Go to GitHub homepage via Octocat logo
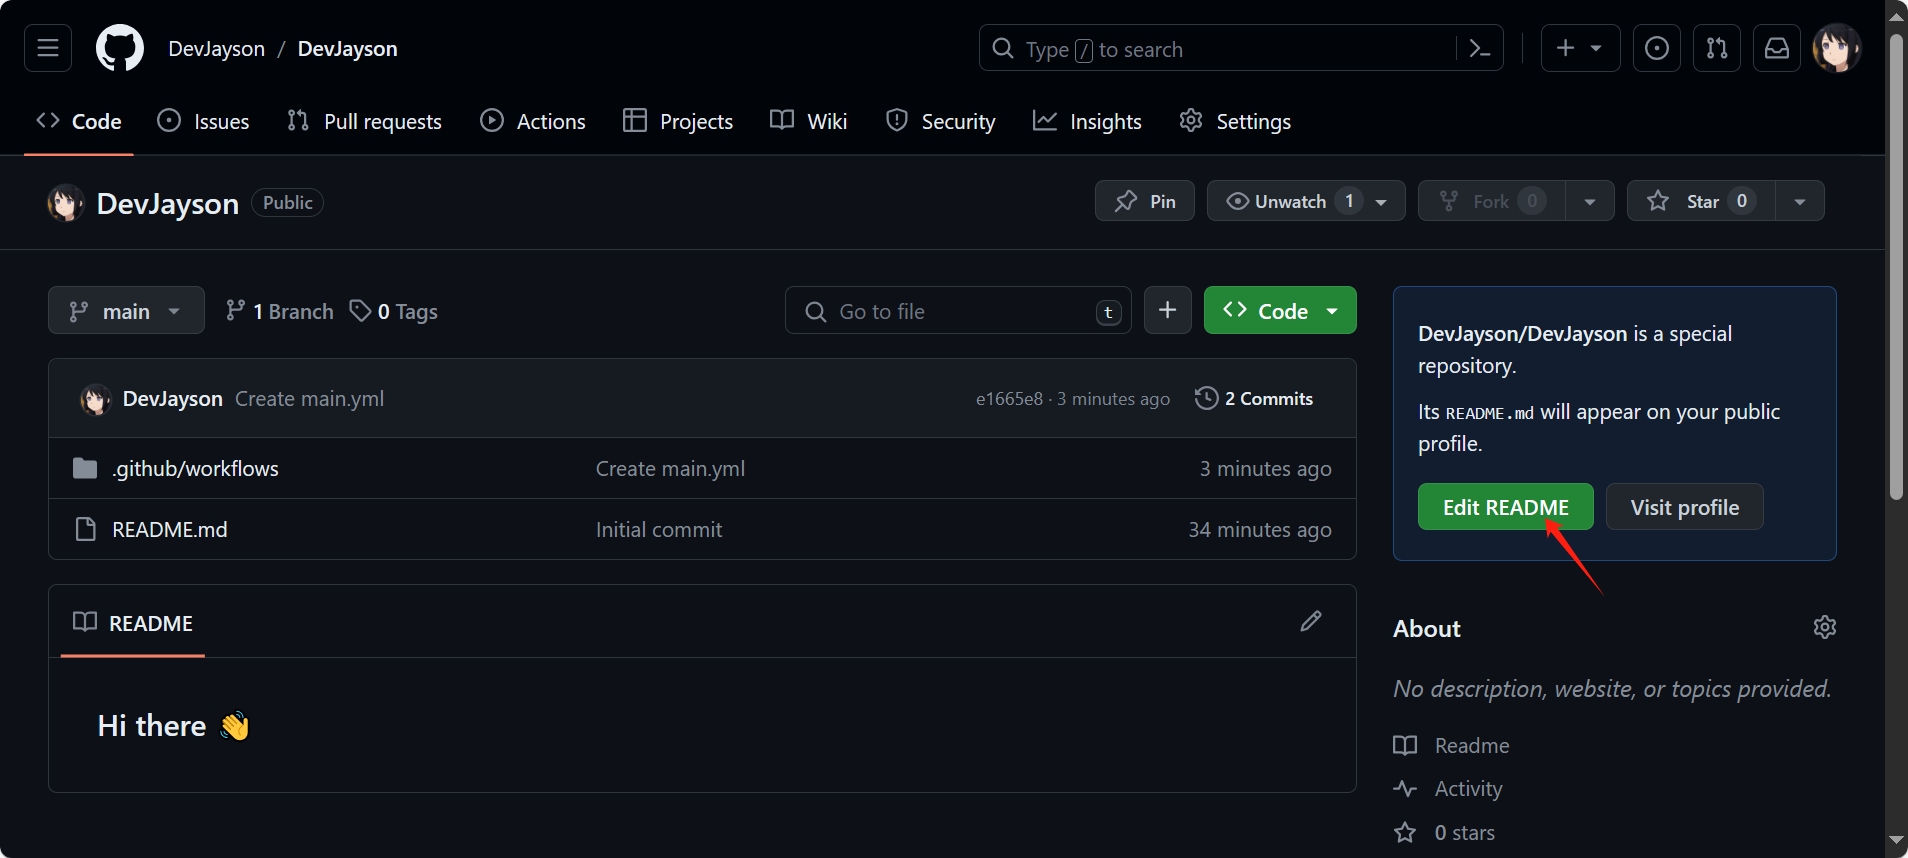Viewport: 1908px width, 858px height. [x=120, y=48]
